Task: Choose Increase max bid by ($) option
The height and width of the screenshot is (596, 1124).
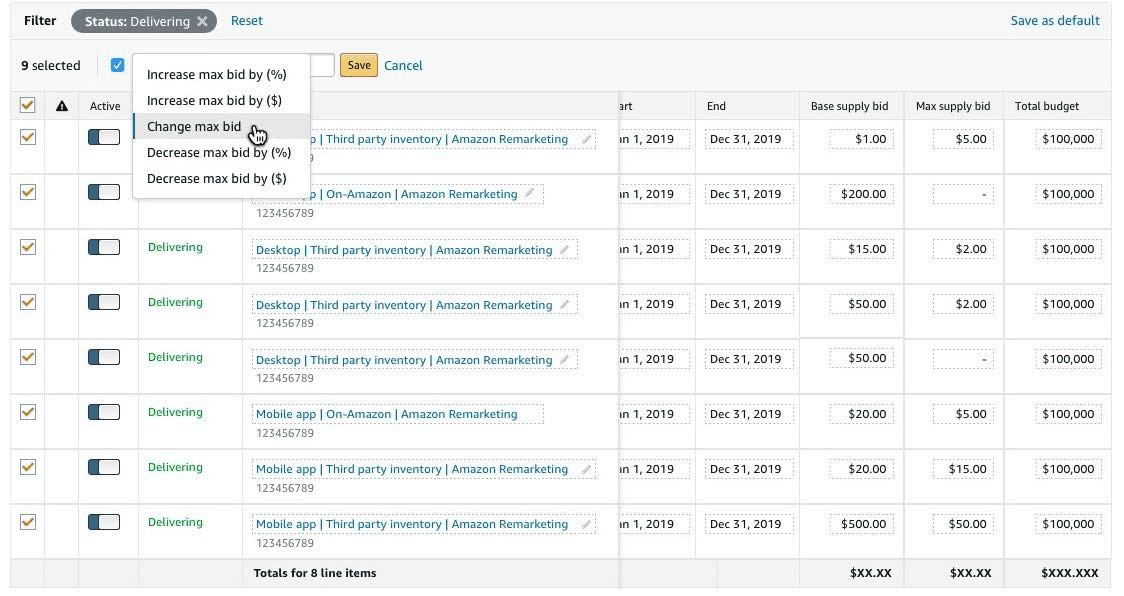Action: (216, 100)
